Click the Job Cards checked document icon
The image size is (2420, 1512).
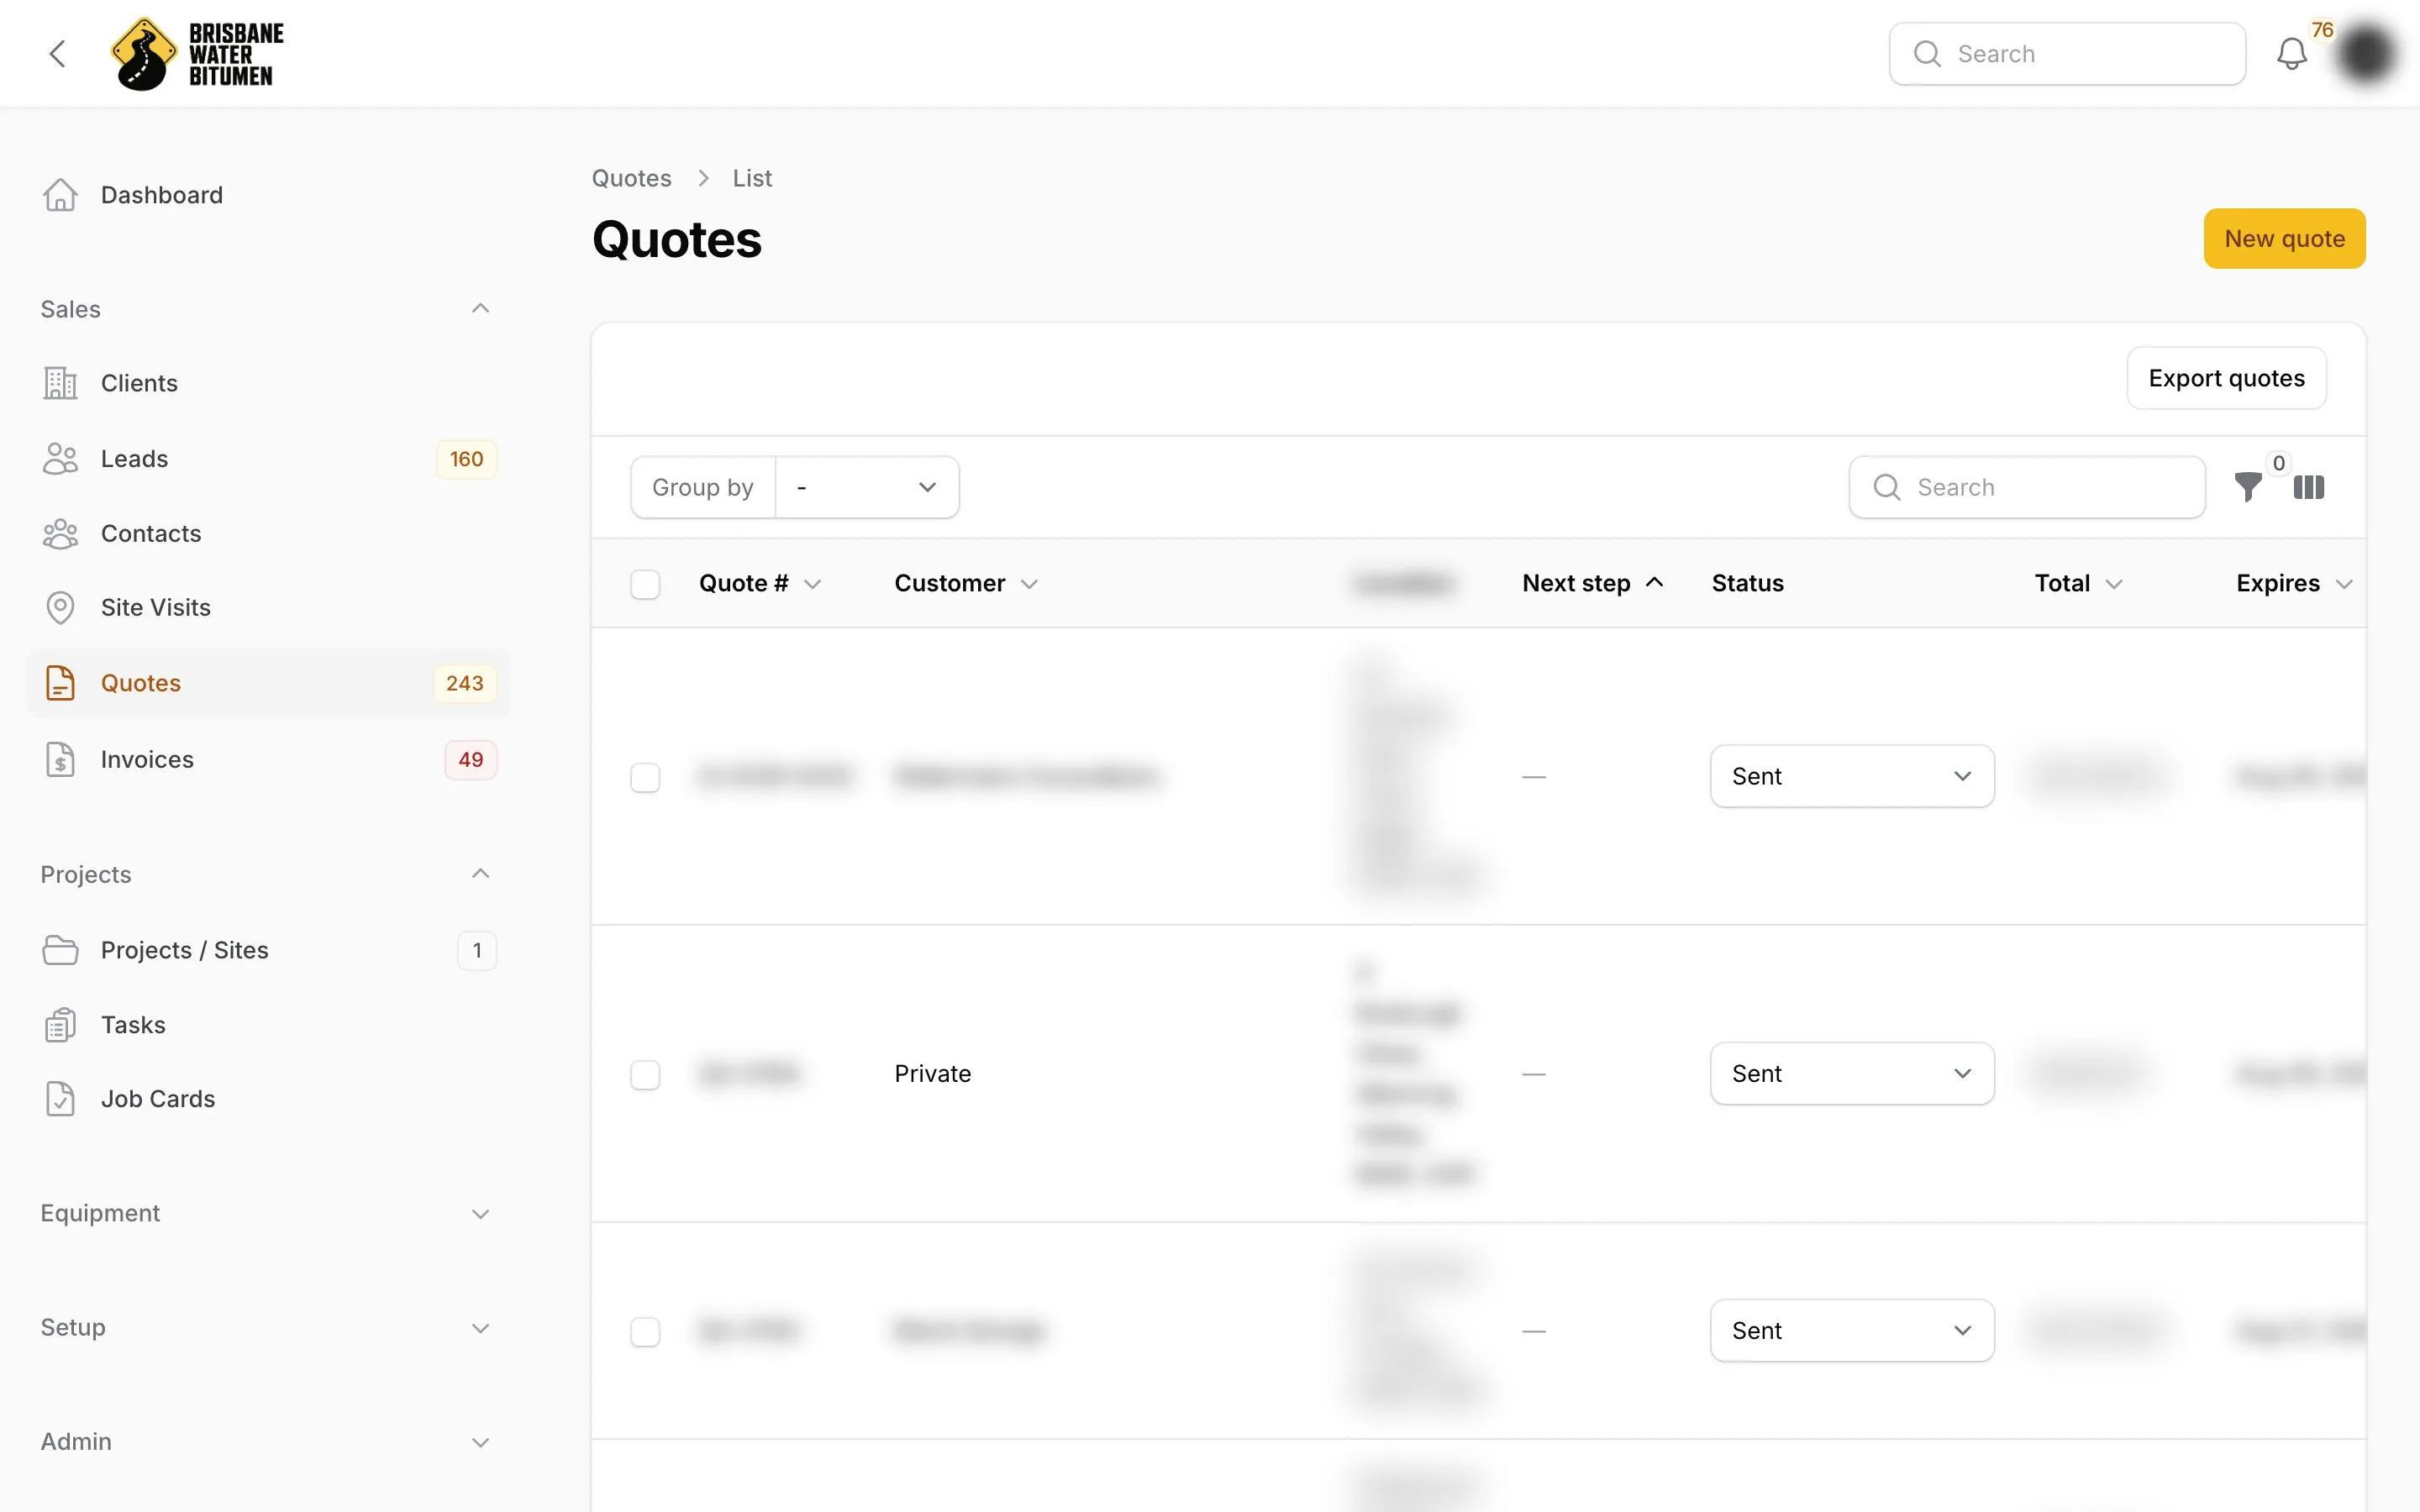[x=60, y=1099]
